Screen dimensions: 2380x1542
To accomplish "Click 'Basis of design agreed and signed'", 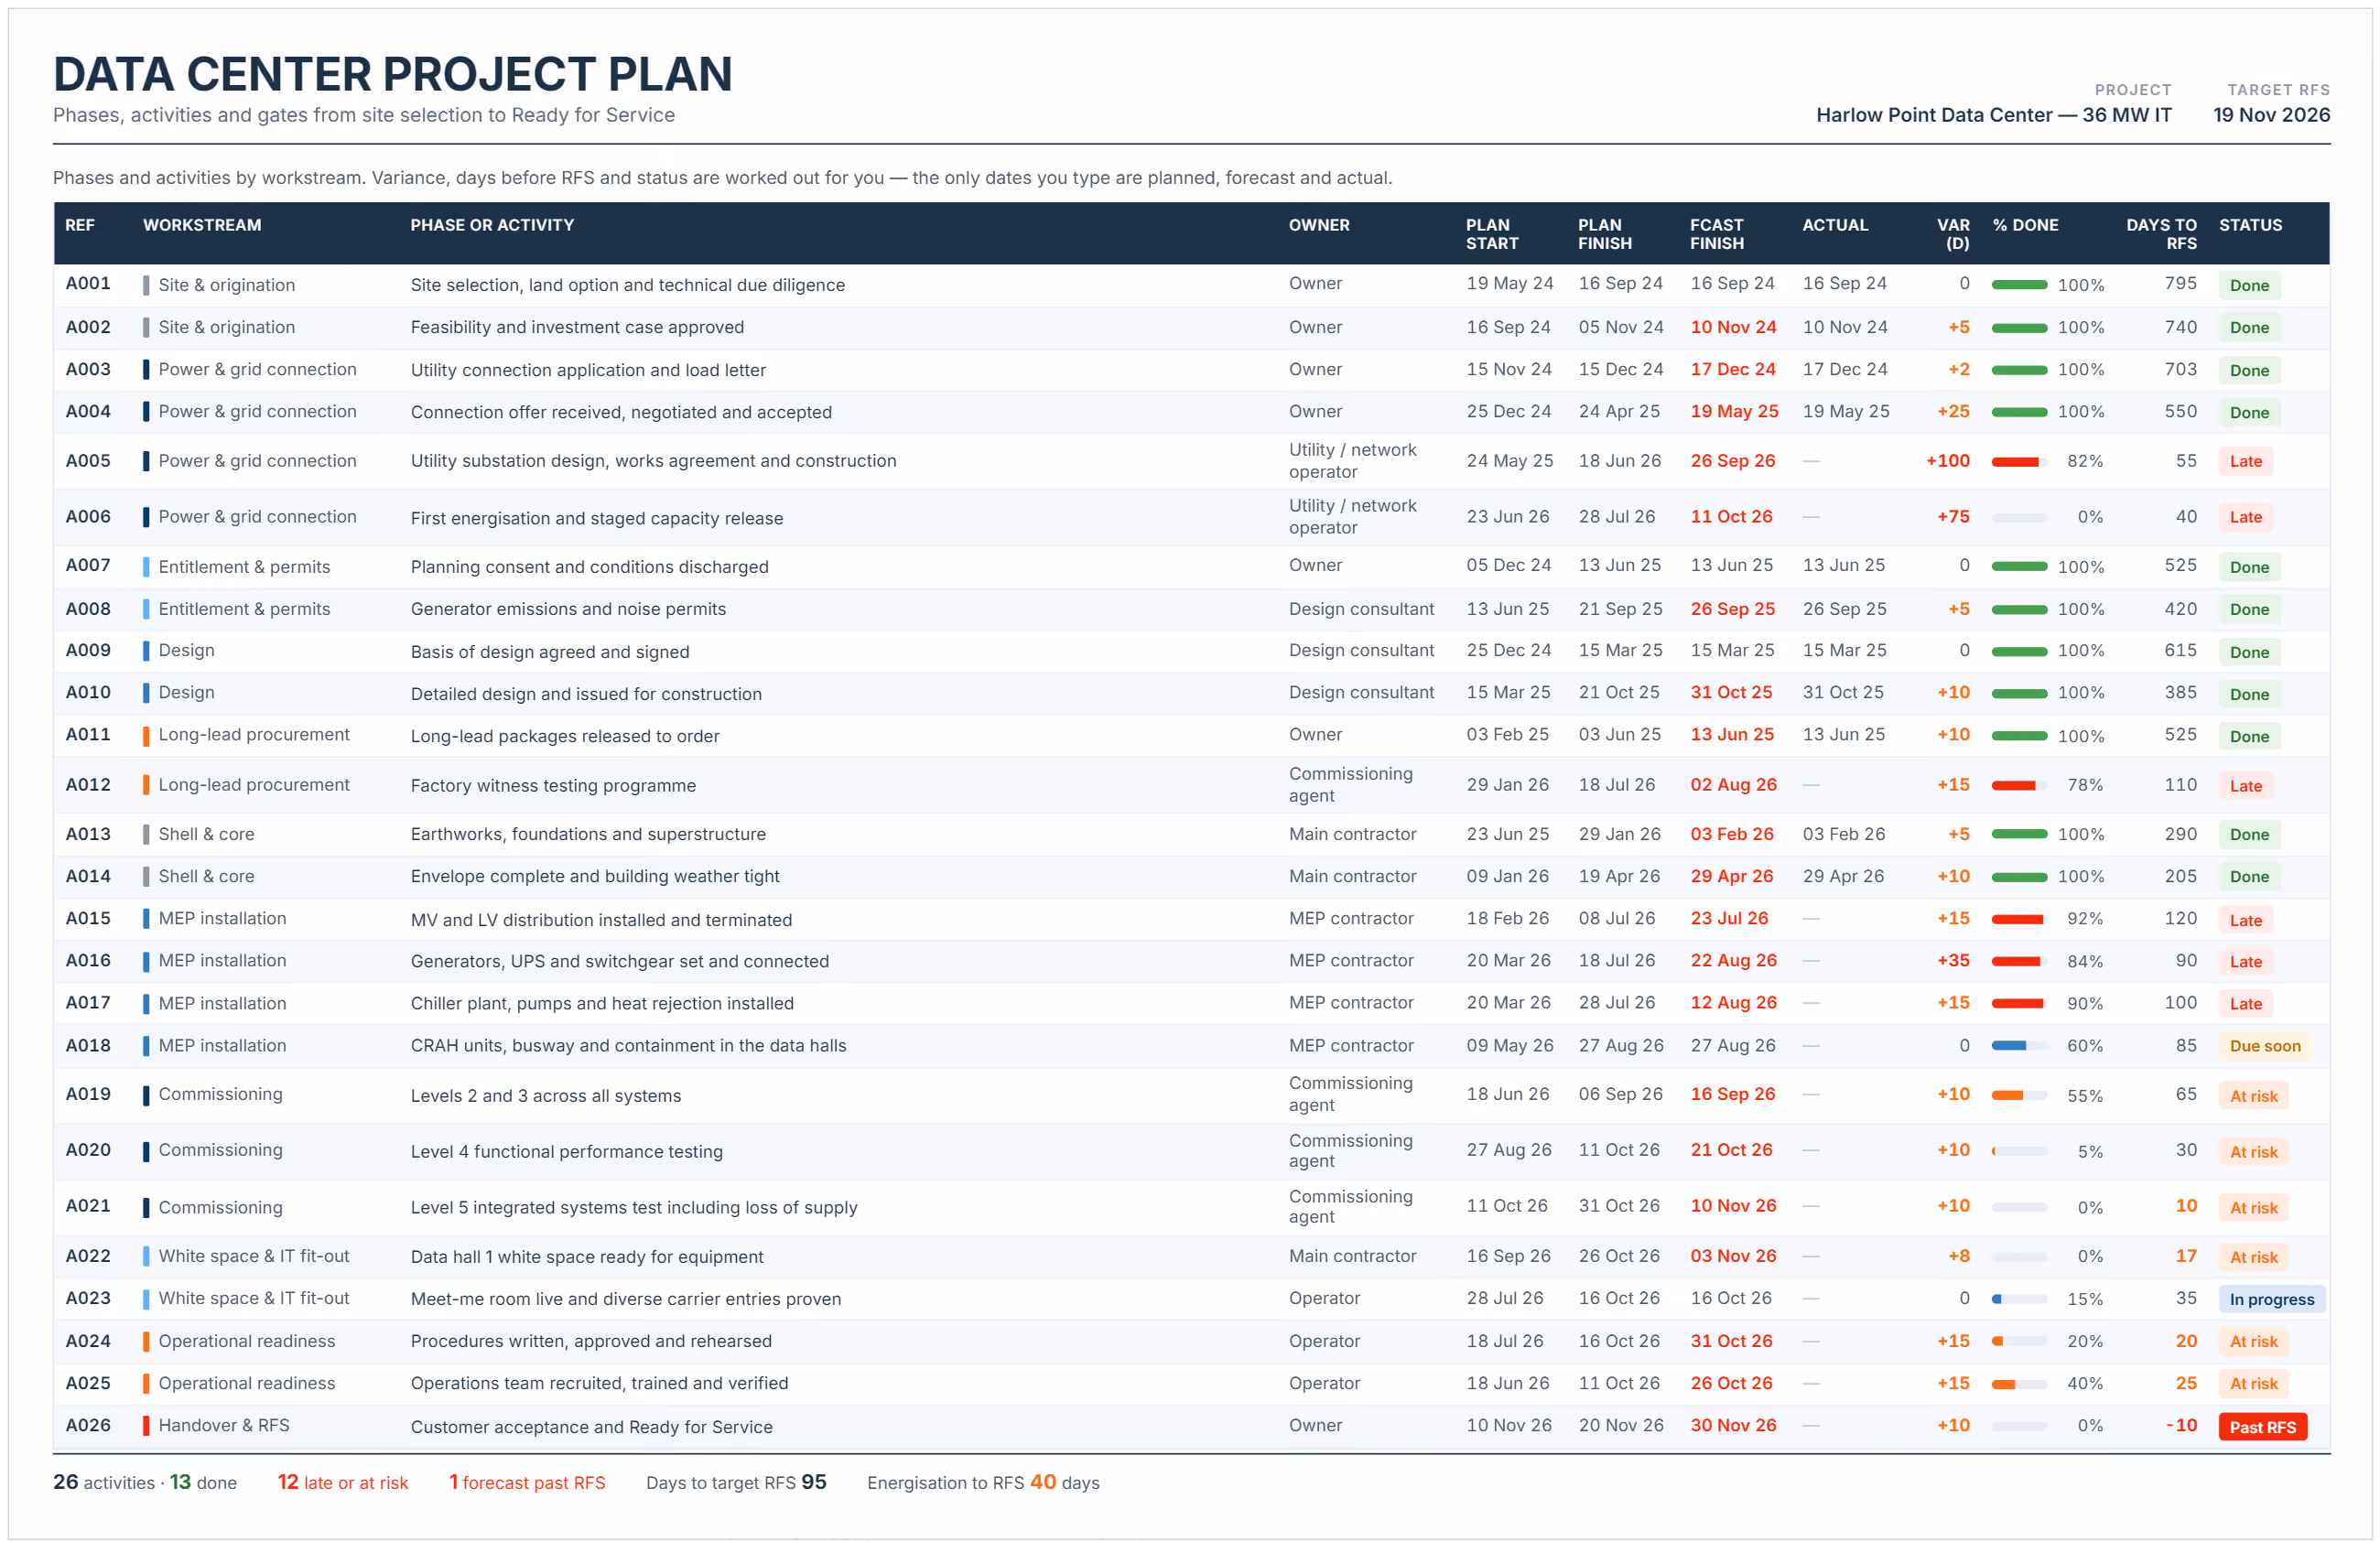I will [x=550, y=652].
